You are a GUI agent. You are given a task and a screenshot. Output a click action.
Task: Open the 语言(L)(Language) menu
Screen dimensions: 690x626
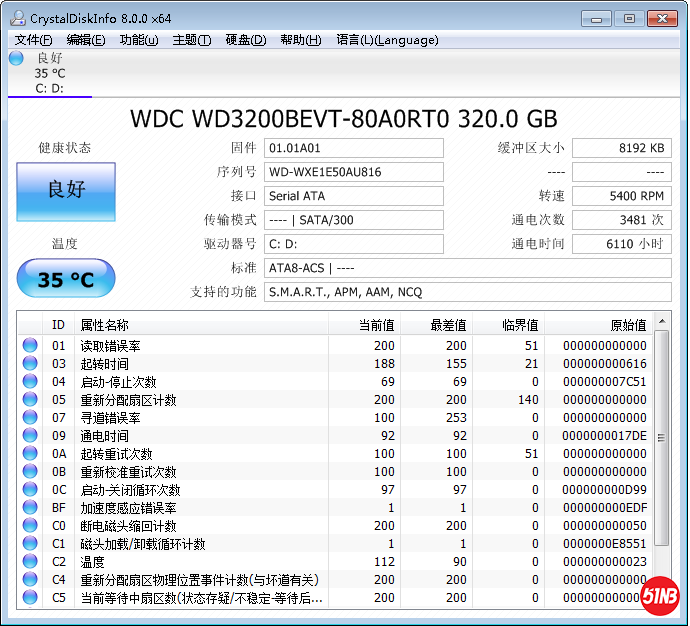[387, 40]
